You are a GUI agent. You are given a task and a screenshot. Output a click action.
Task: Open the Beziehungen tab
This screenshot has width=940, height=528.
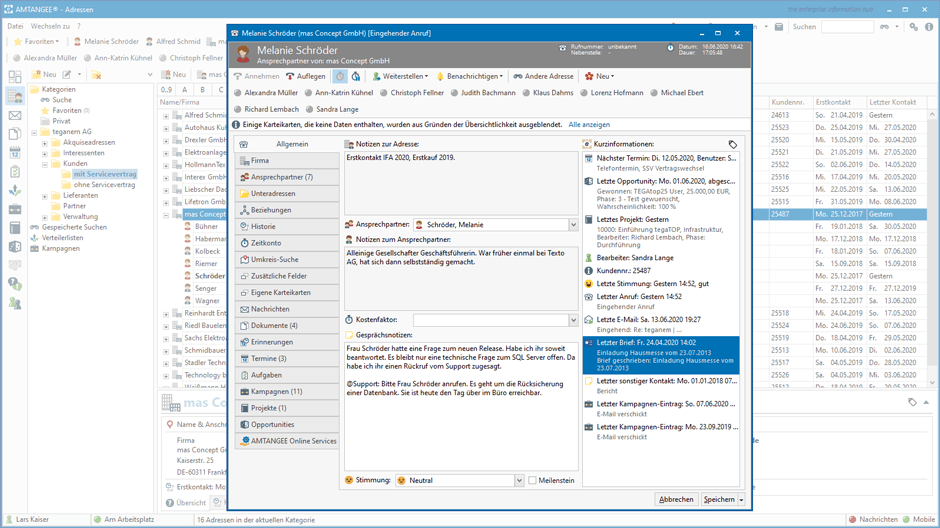[x=287, y=210]
